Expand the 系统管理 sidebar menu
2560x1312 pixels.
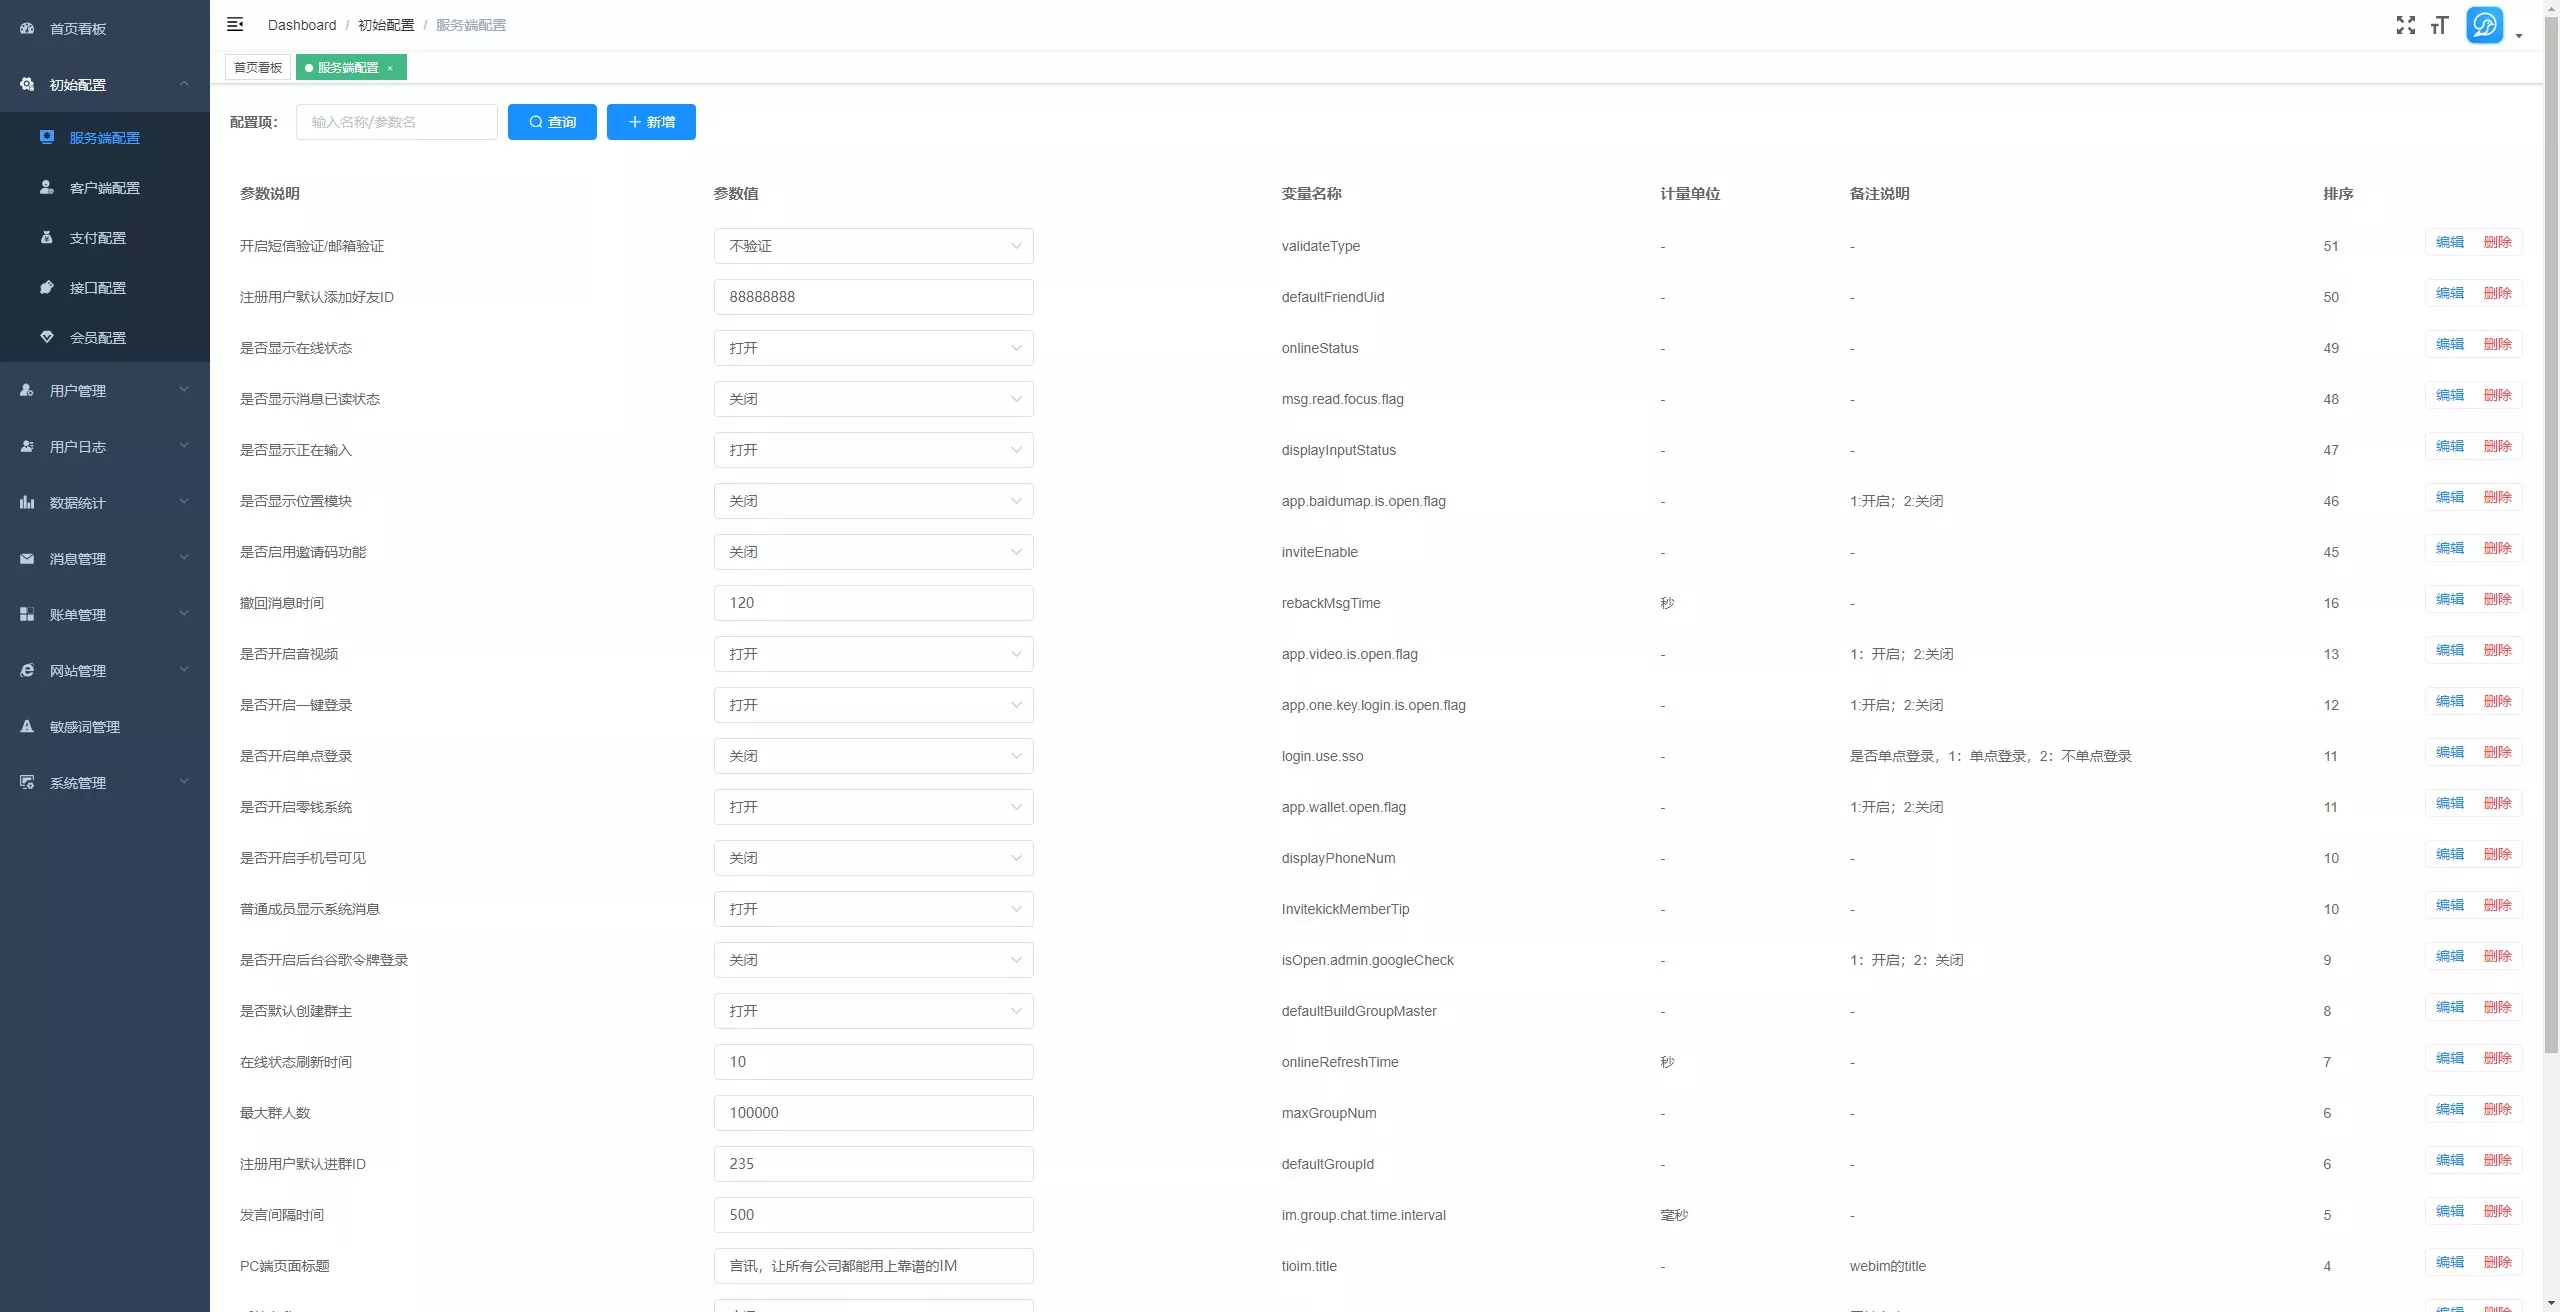coord(105,783)
